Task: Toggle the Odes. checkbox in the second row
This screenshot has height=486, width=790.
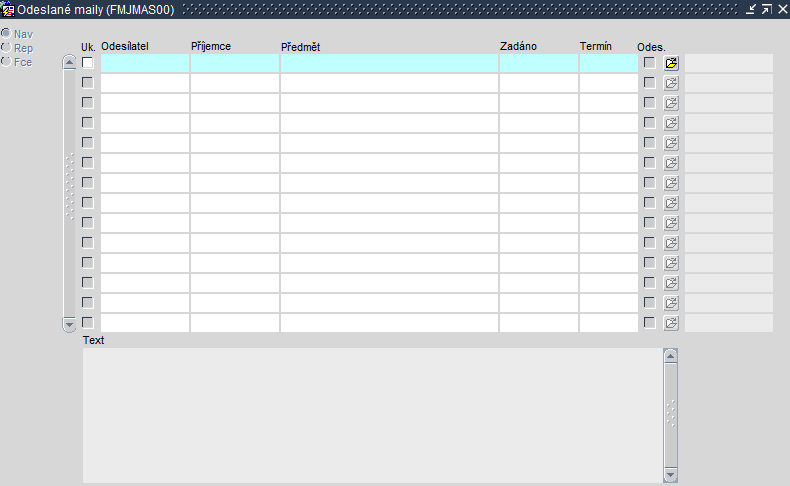Action: [649, 83]
